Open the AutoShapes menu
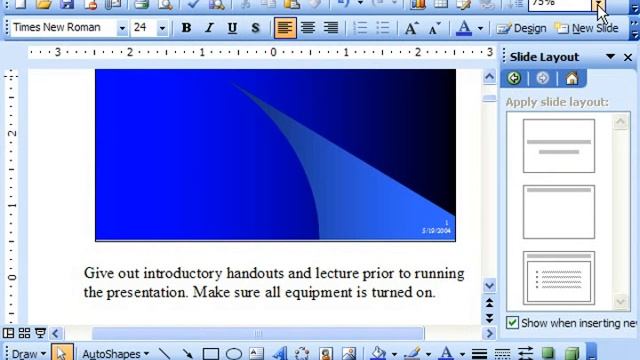The image size is (640, 360). [x=115, y=354]
